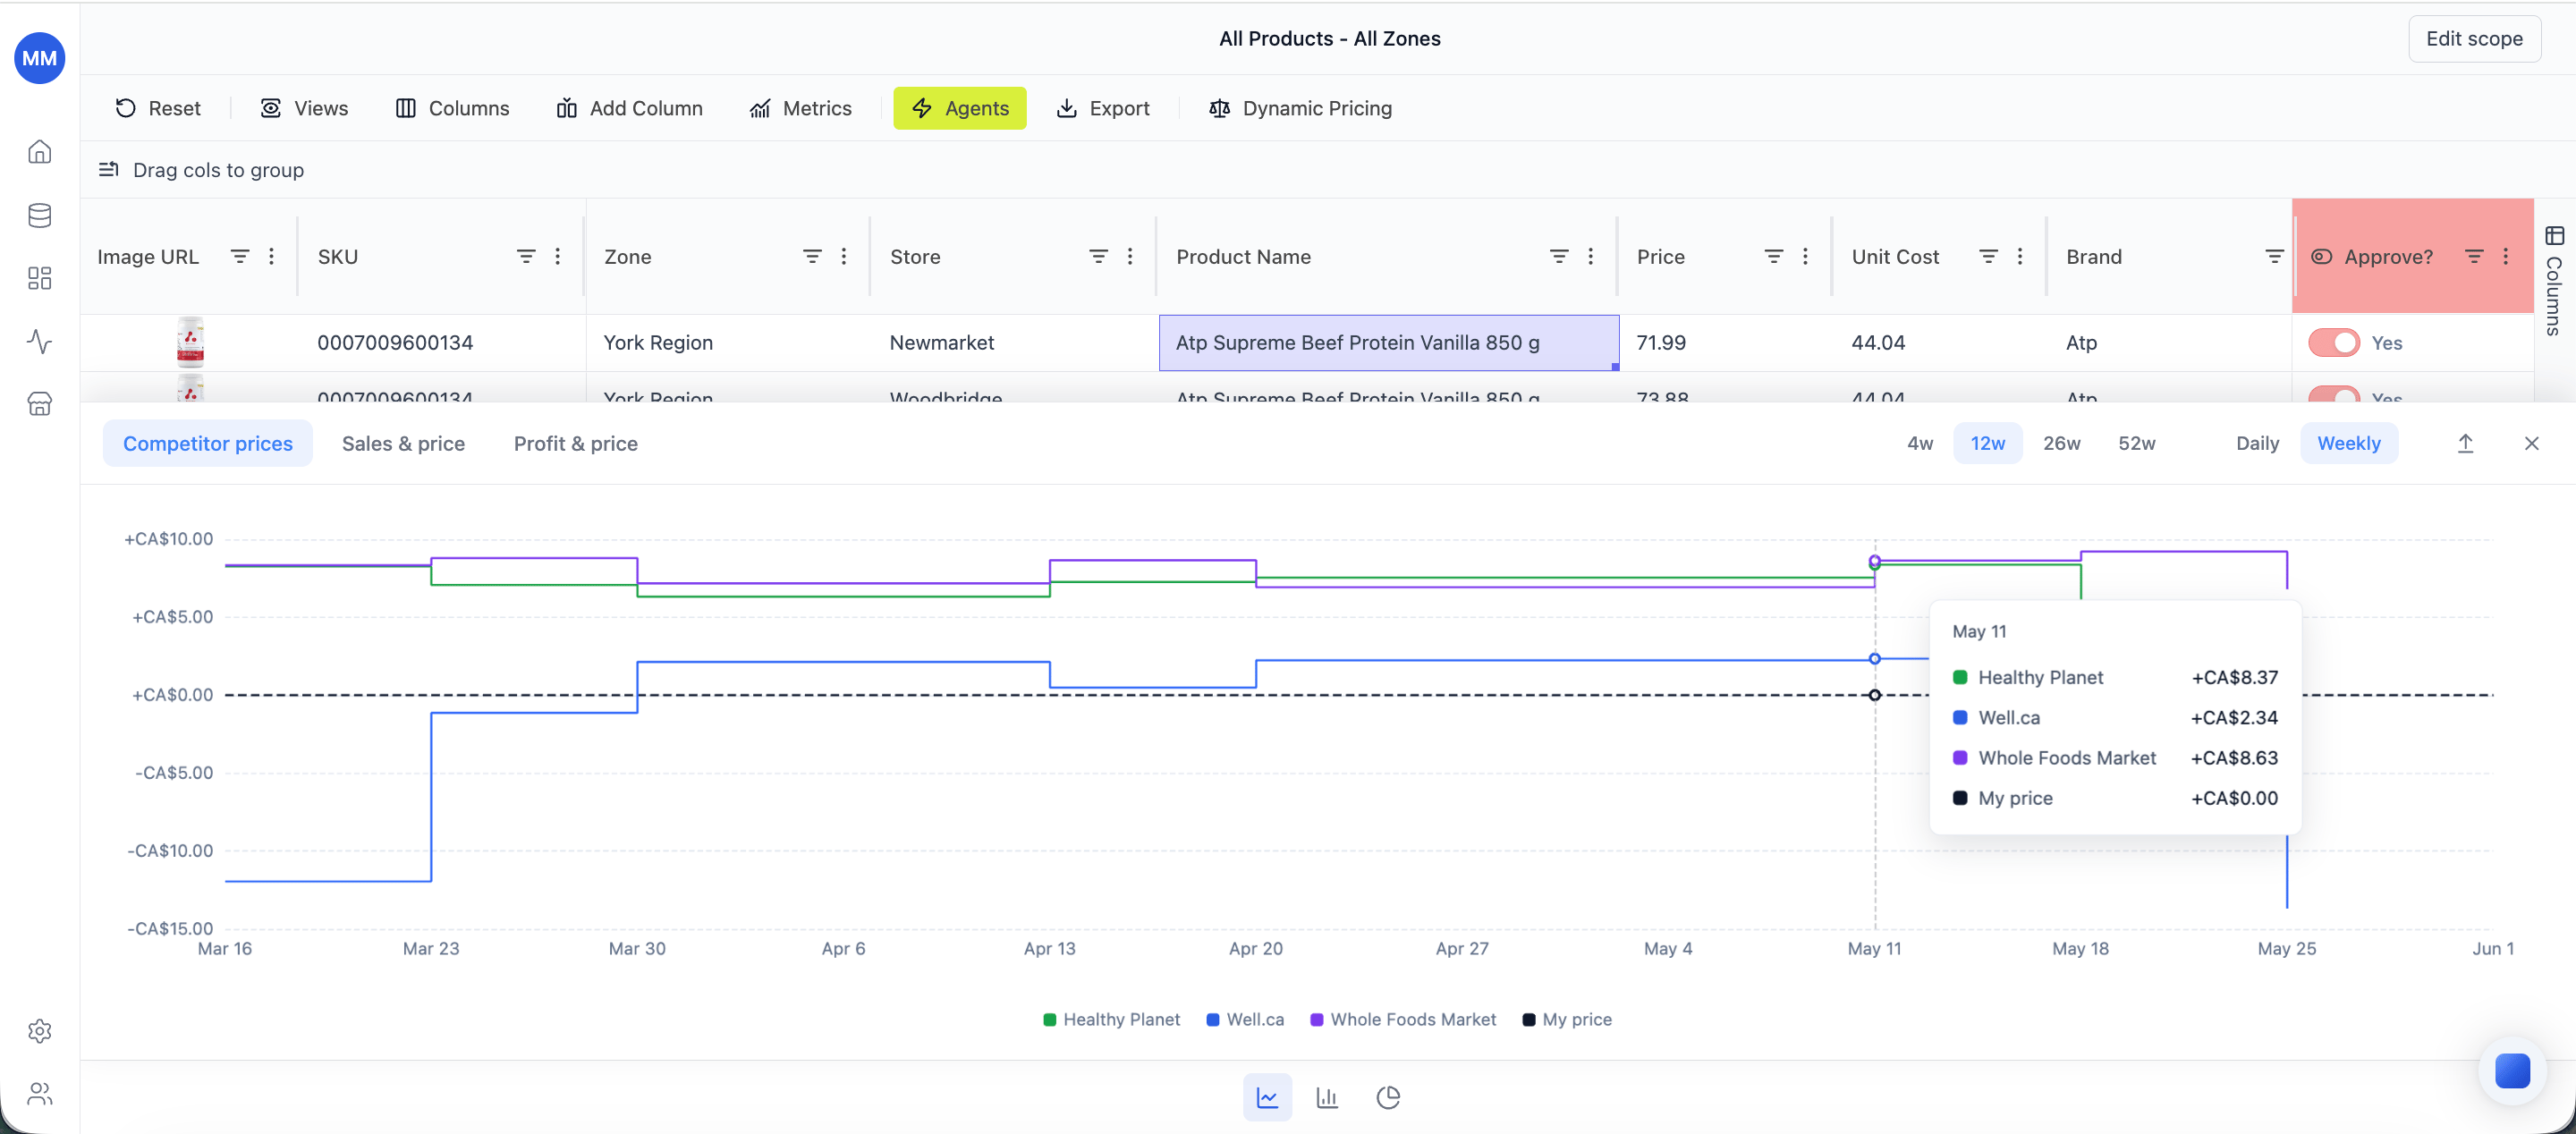Switch to Weekly granularity
Screen dimensions: 2576x1134
[x=2348, y=443]
